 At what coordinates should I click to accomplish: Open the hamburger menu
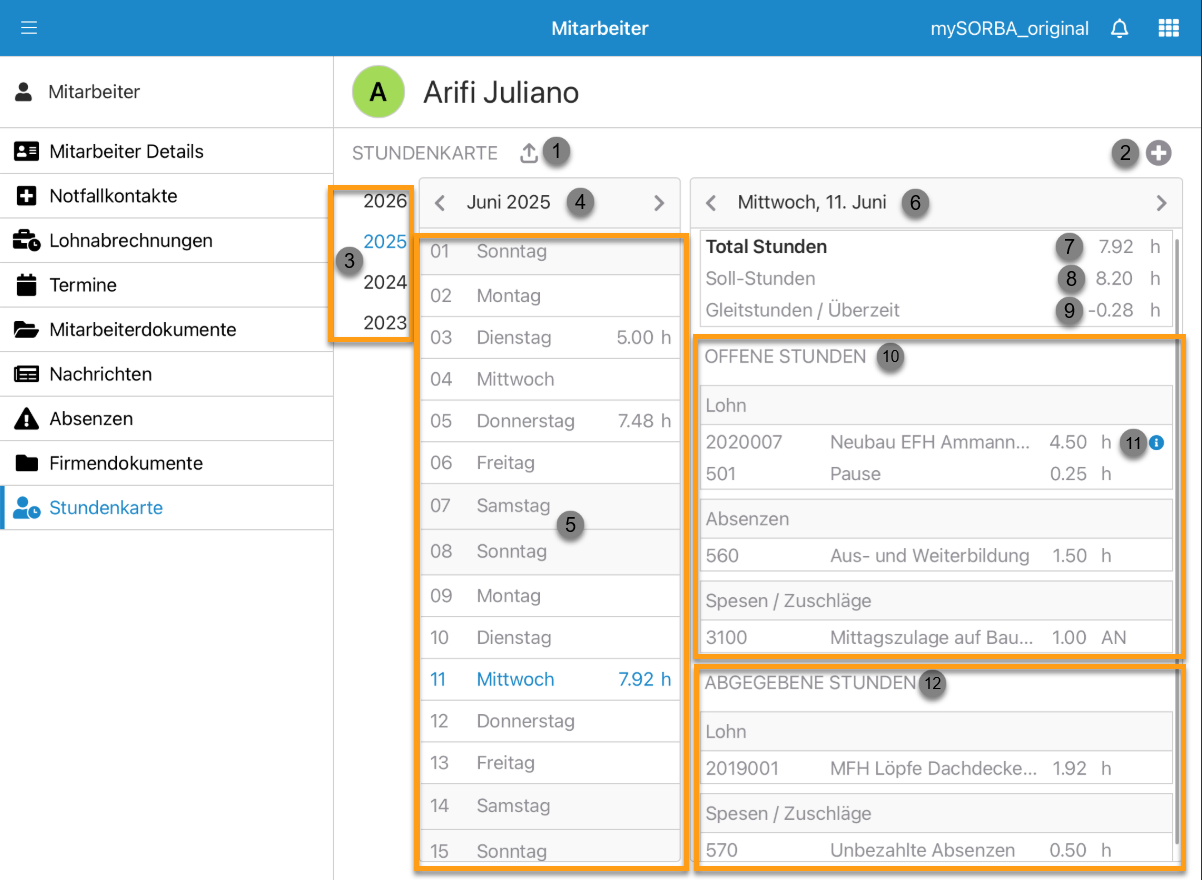(x=29, y=28)
